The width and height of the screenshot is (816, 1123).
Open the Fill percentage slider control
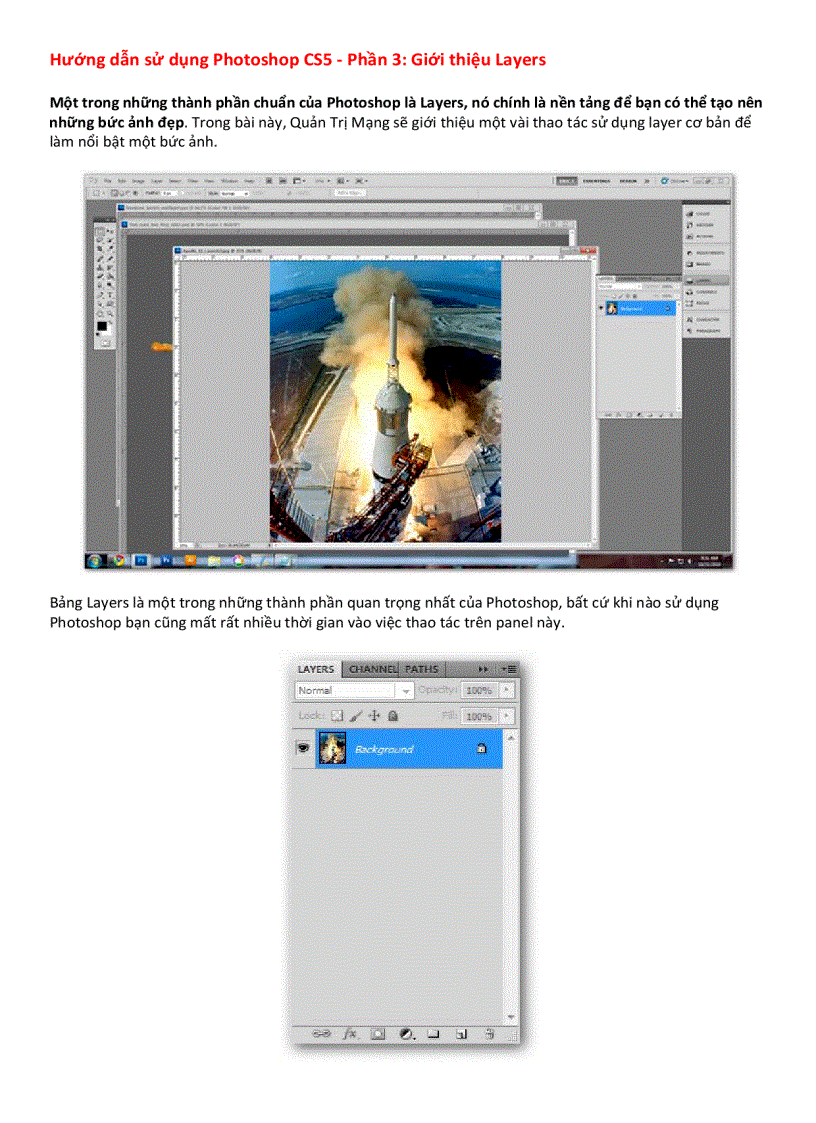point(505,716)
